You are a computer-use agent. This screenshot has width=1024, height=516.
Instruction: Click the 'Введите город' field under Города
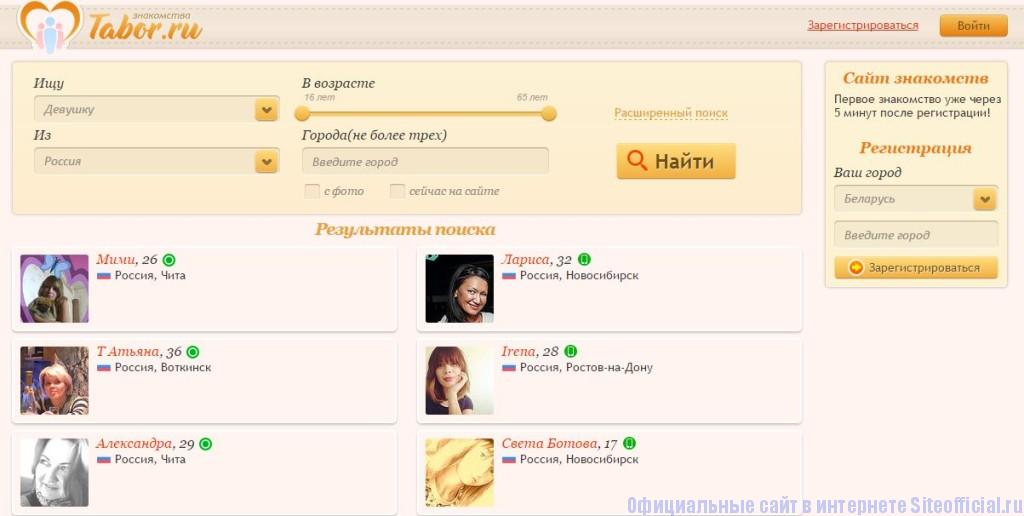click(425, 161)
